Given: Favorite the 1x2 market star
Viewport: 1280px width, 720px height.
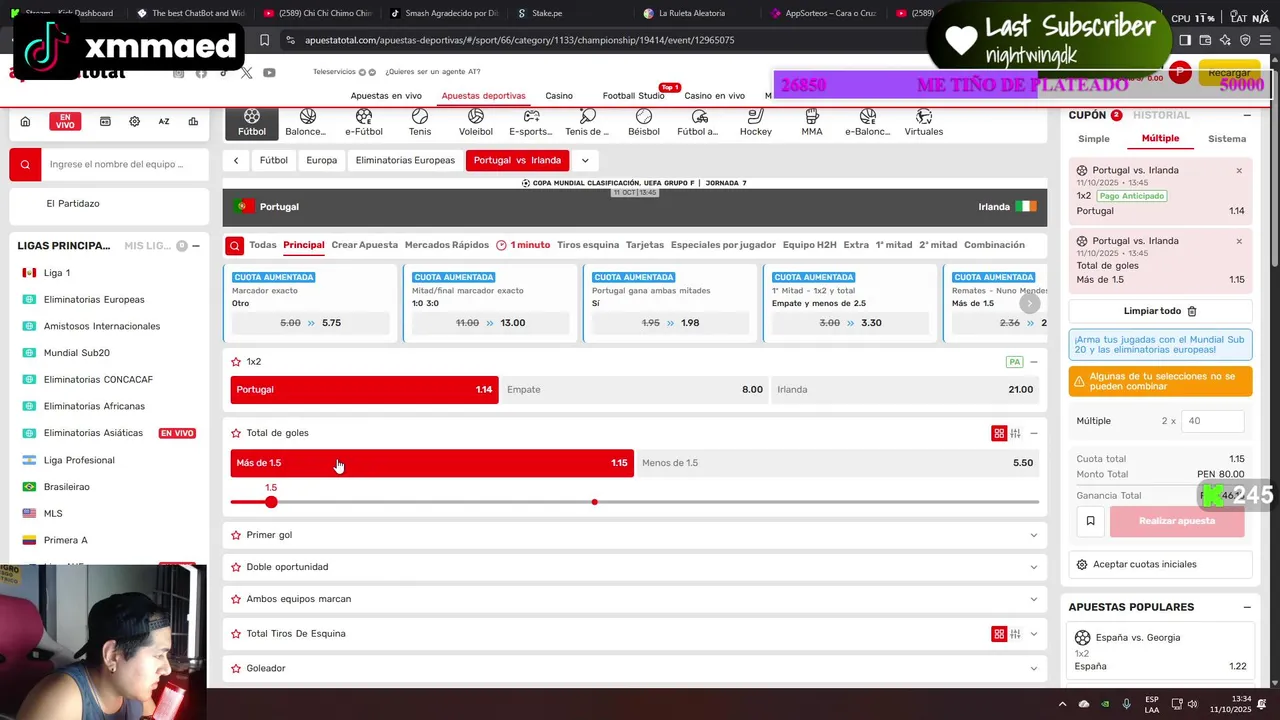Looking at the screenshot, I should 236,362.
